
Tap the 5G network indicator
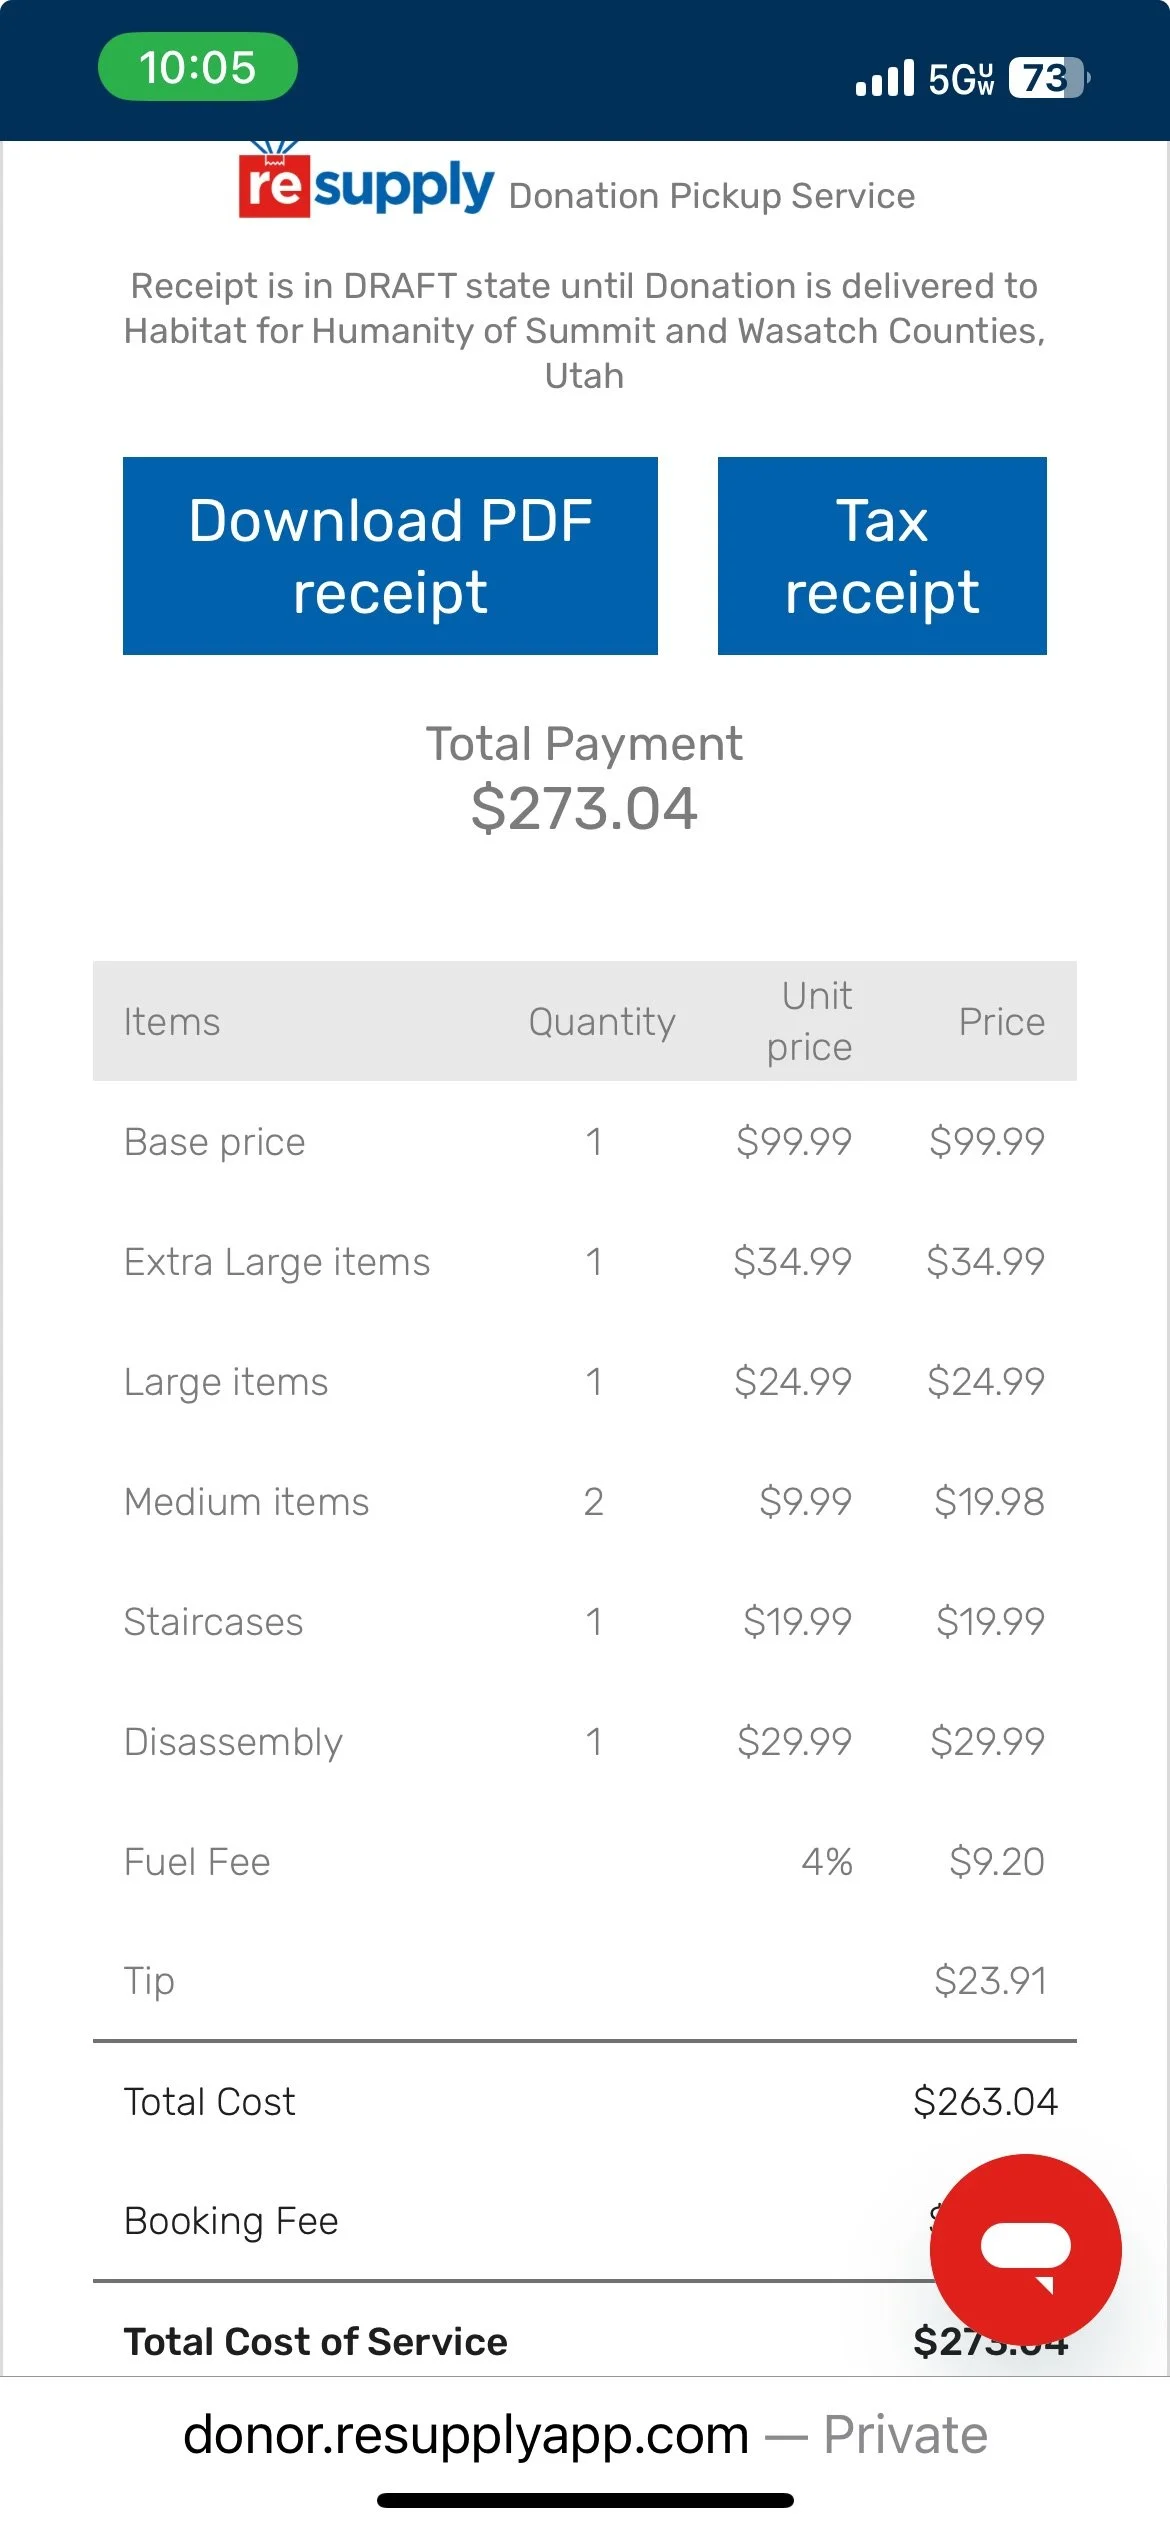pyautogui.click(x=961, y=79)
